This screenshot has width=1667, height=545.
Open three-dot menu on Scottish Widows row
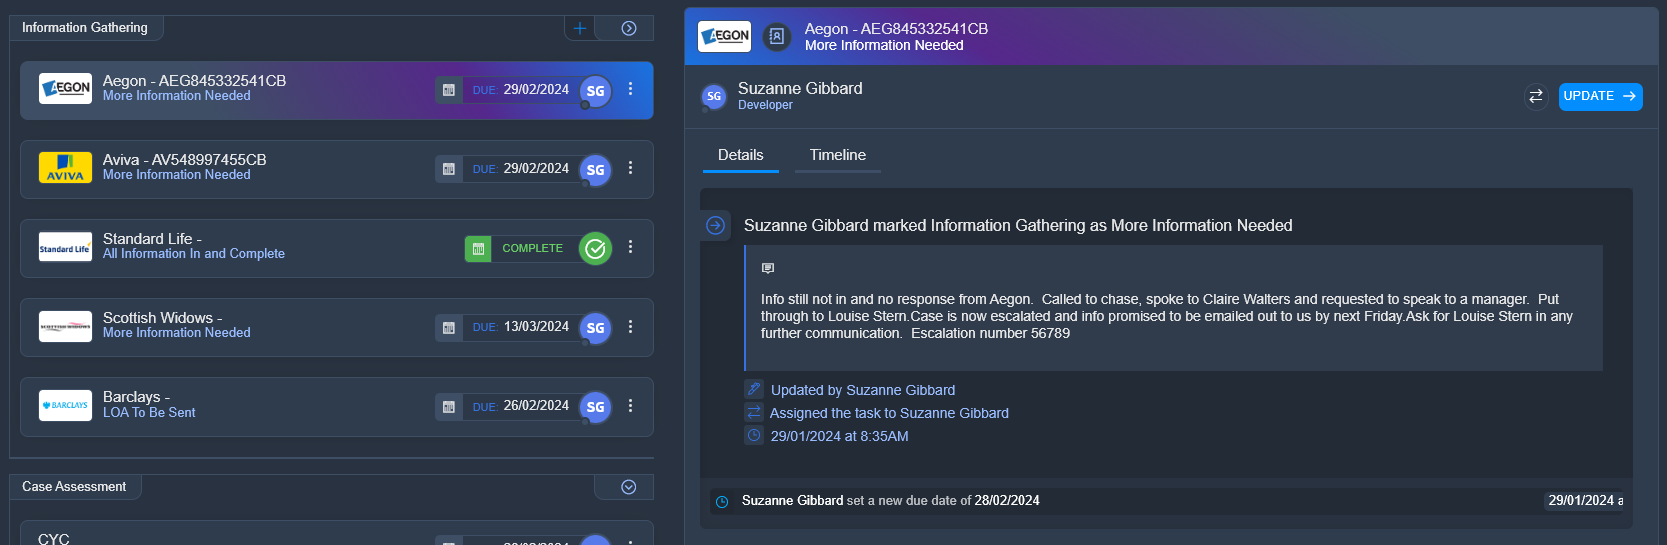point(630,326)
